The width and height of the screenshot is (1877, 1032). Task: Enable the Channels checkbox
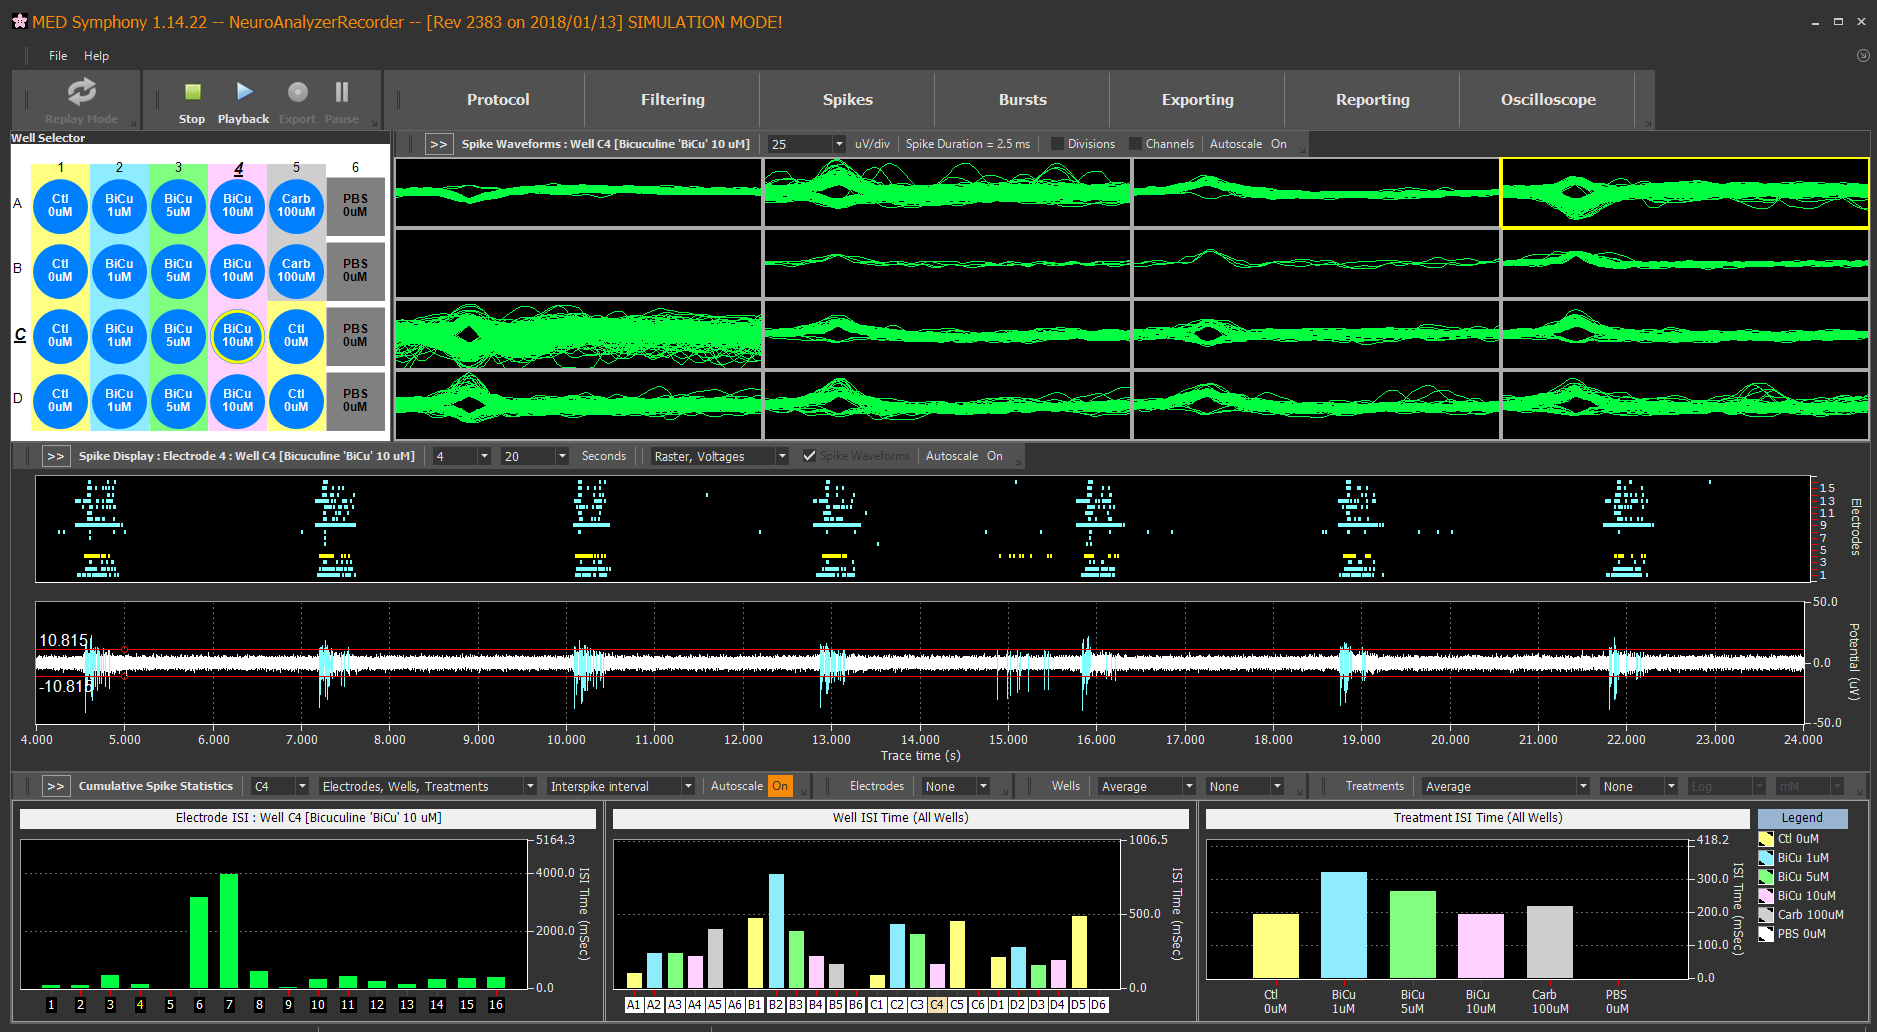(x=1135, y=144)
